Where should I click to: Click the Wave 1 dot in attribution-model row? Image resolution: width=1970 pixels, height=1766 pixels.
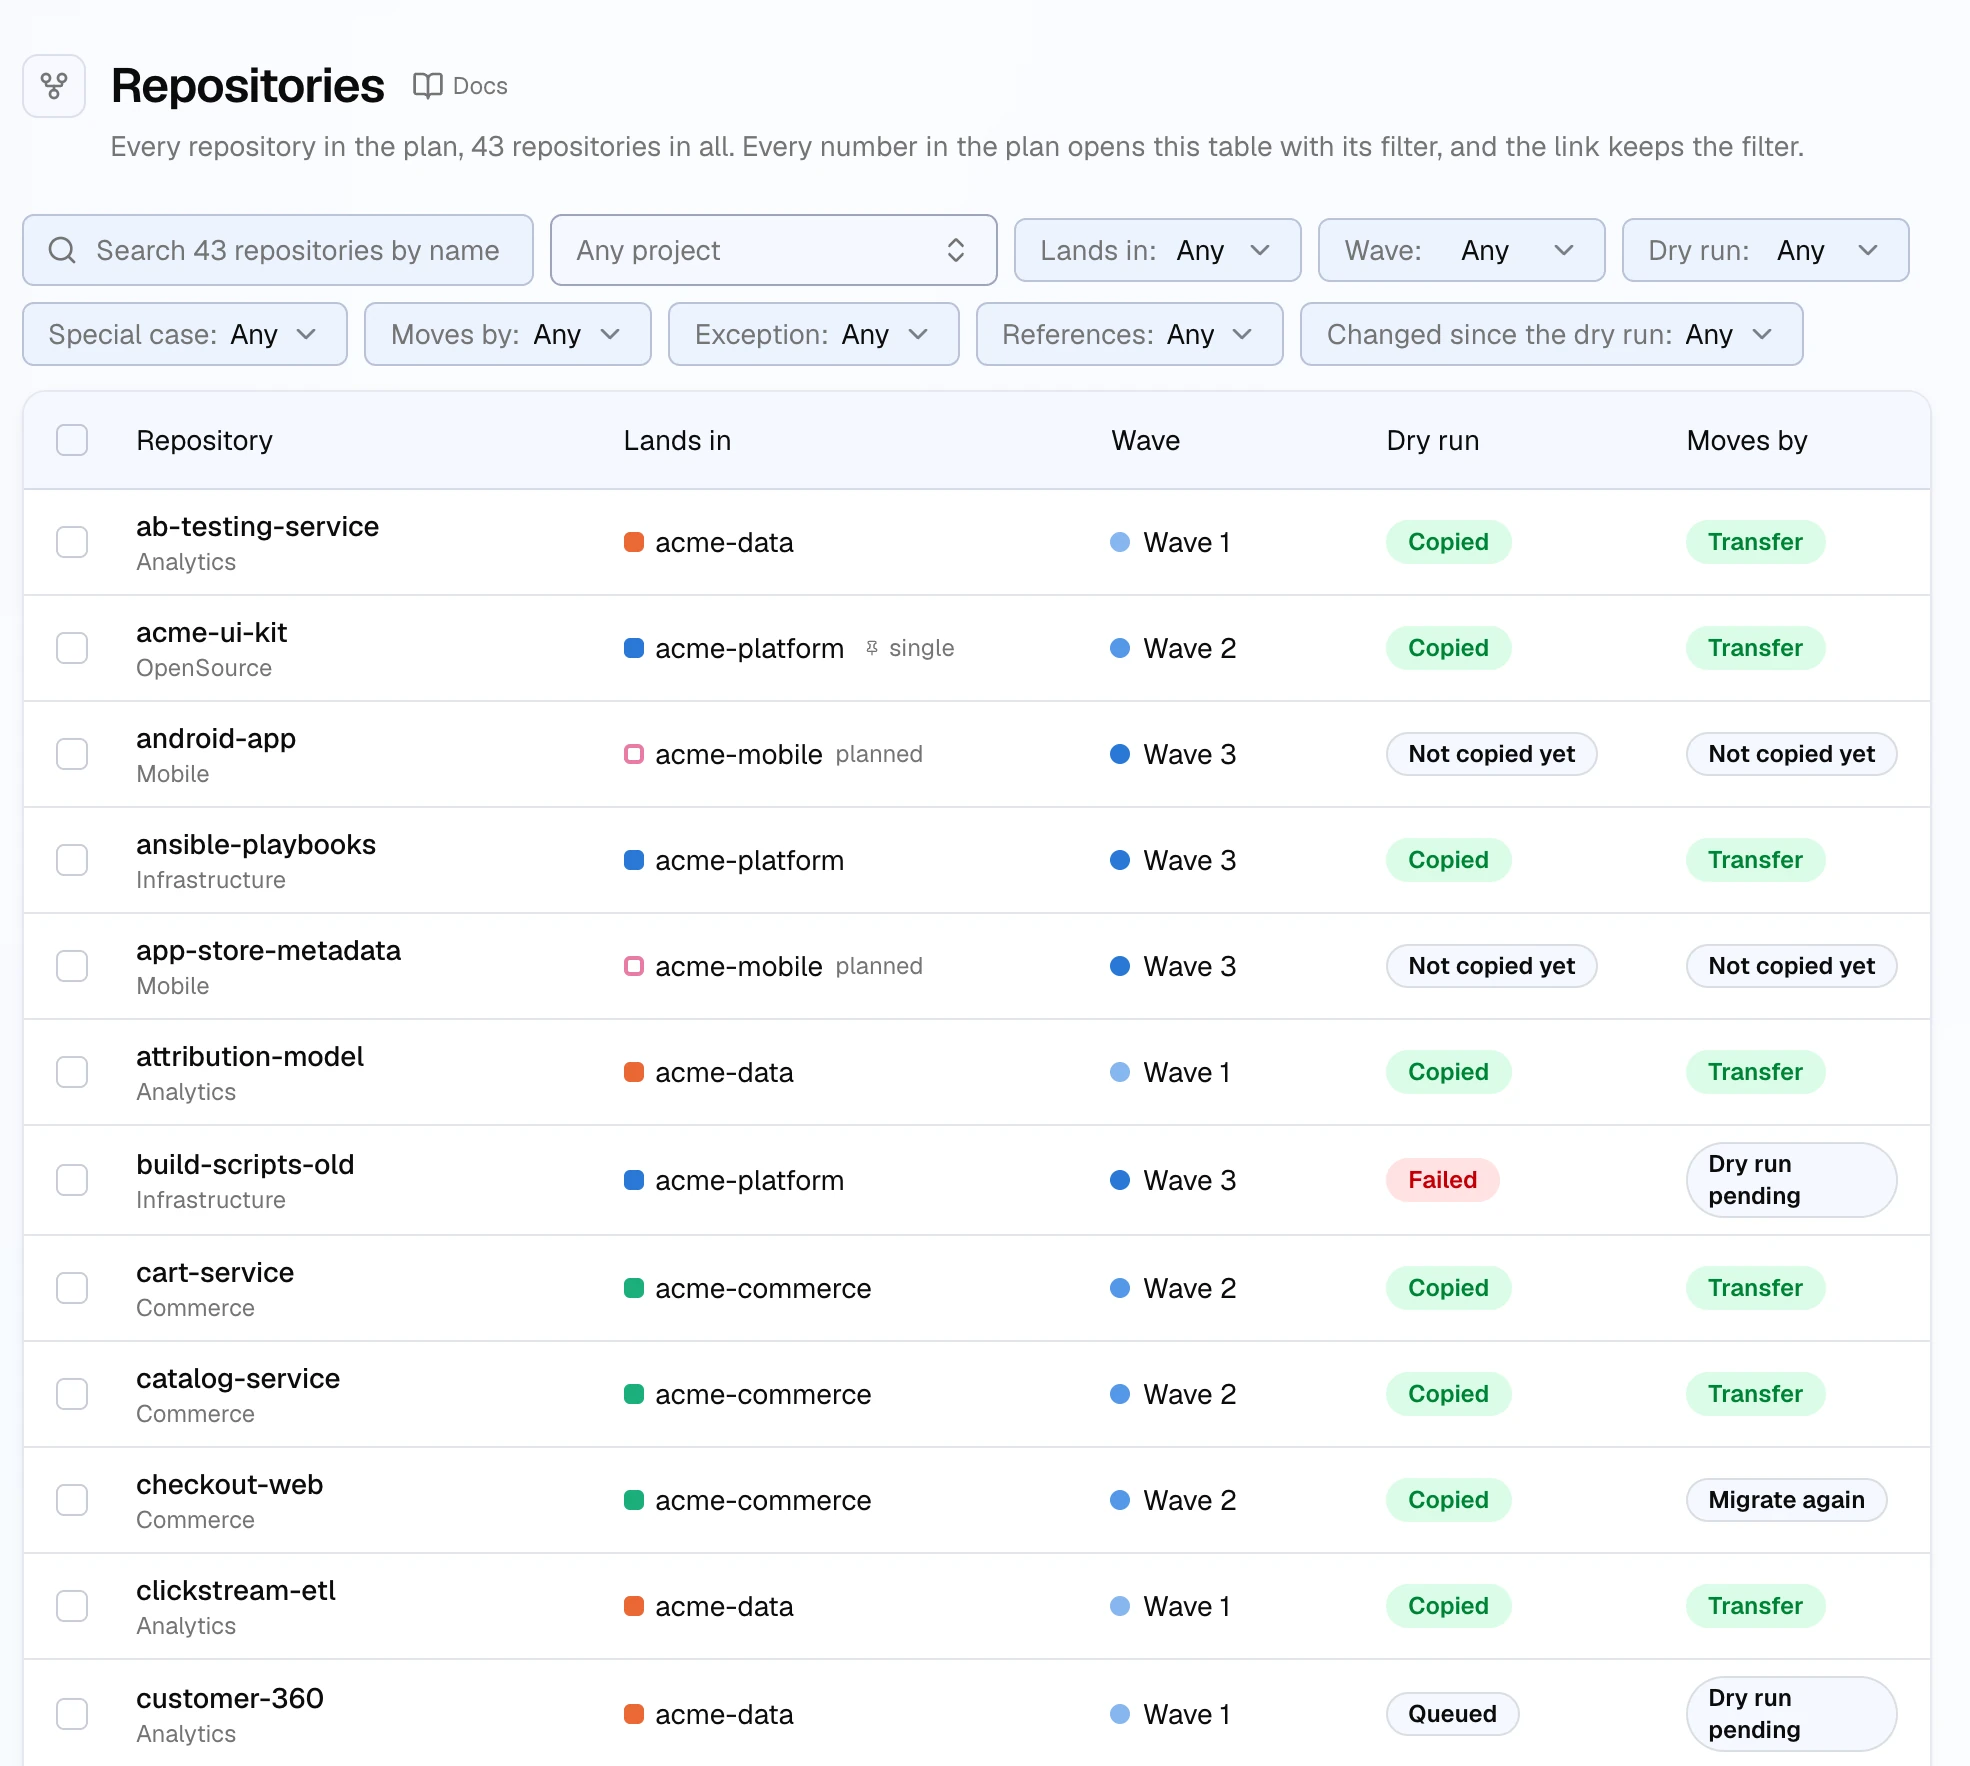[1120, 1072]
